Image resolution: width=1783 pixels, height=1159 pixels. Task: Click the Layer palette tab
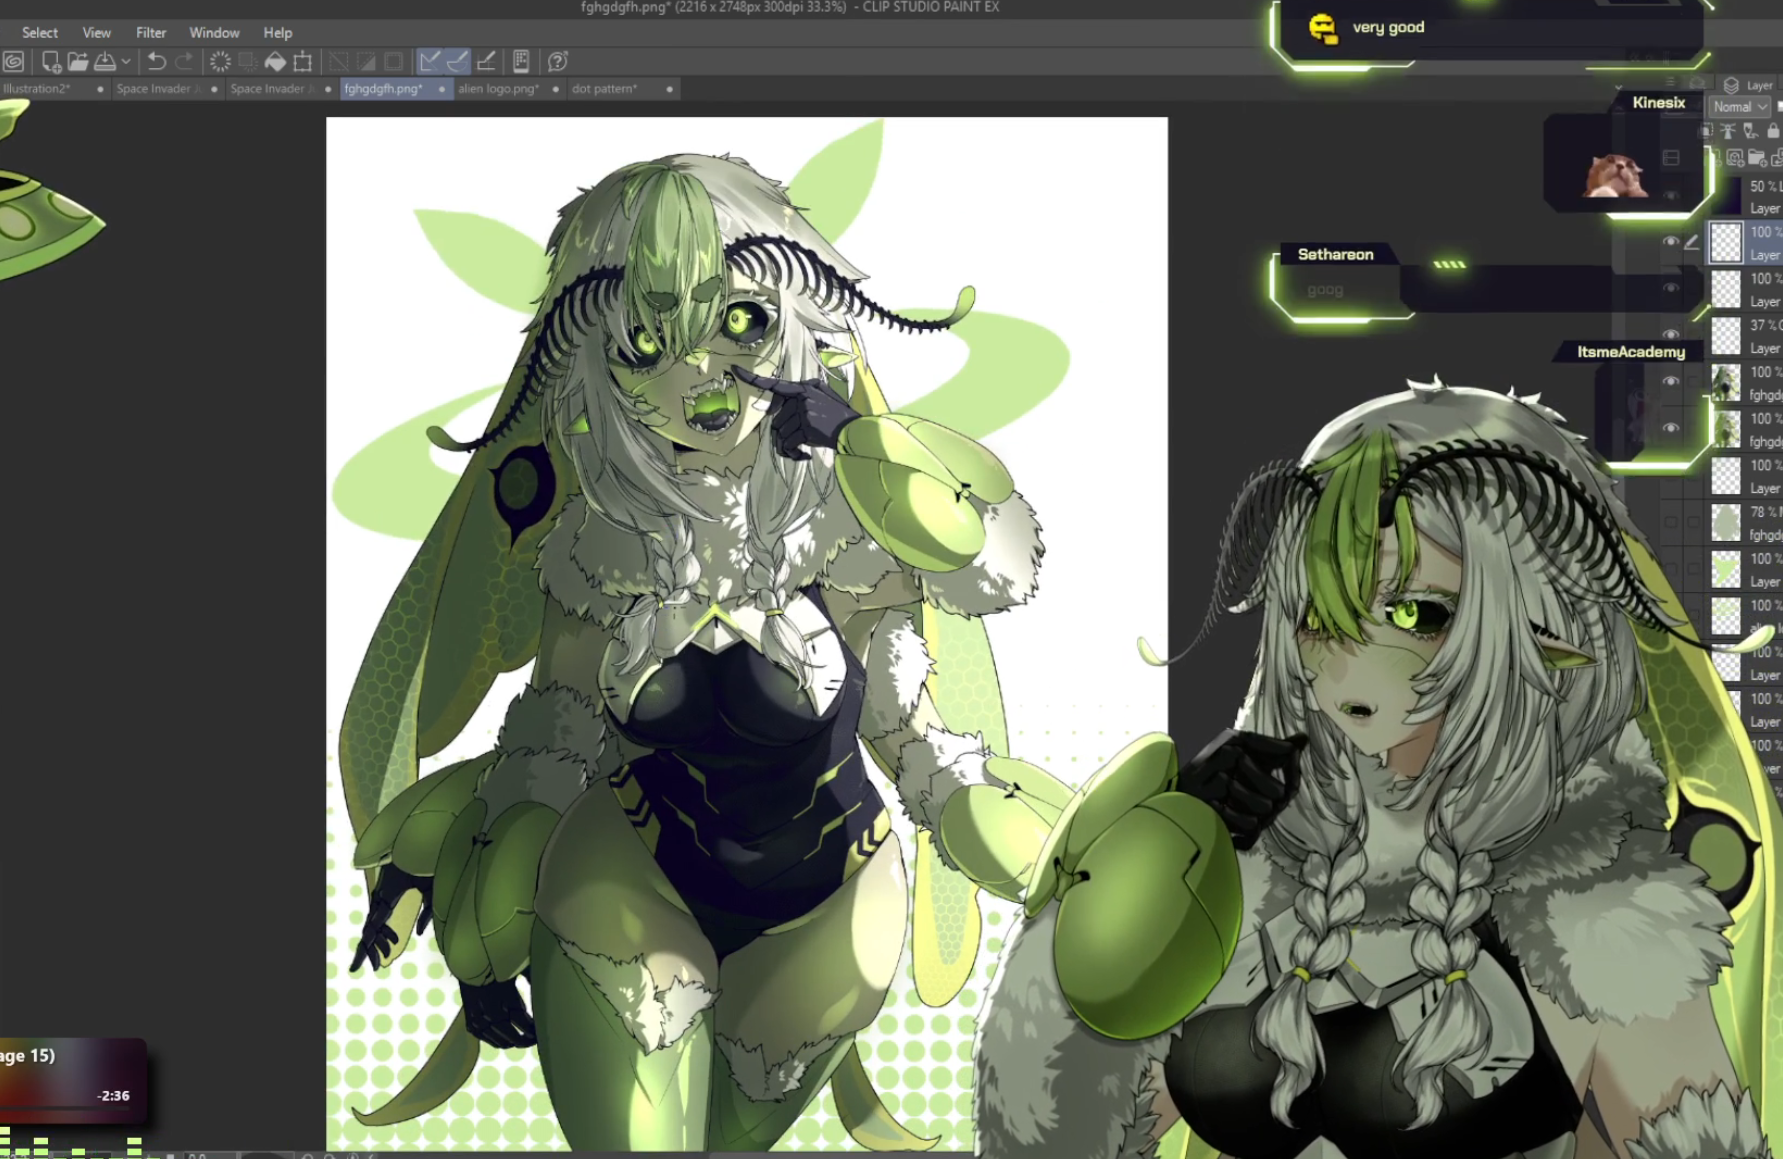point(1749,85)
